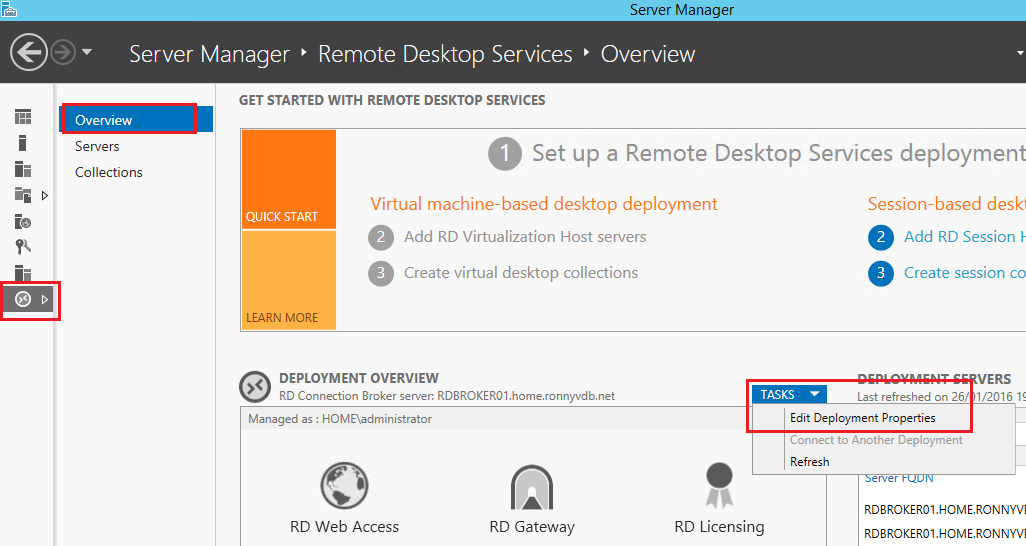Open the Collections page
1026x546 pixels.
coord(108,172)
